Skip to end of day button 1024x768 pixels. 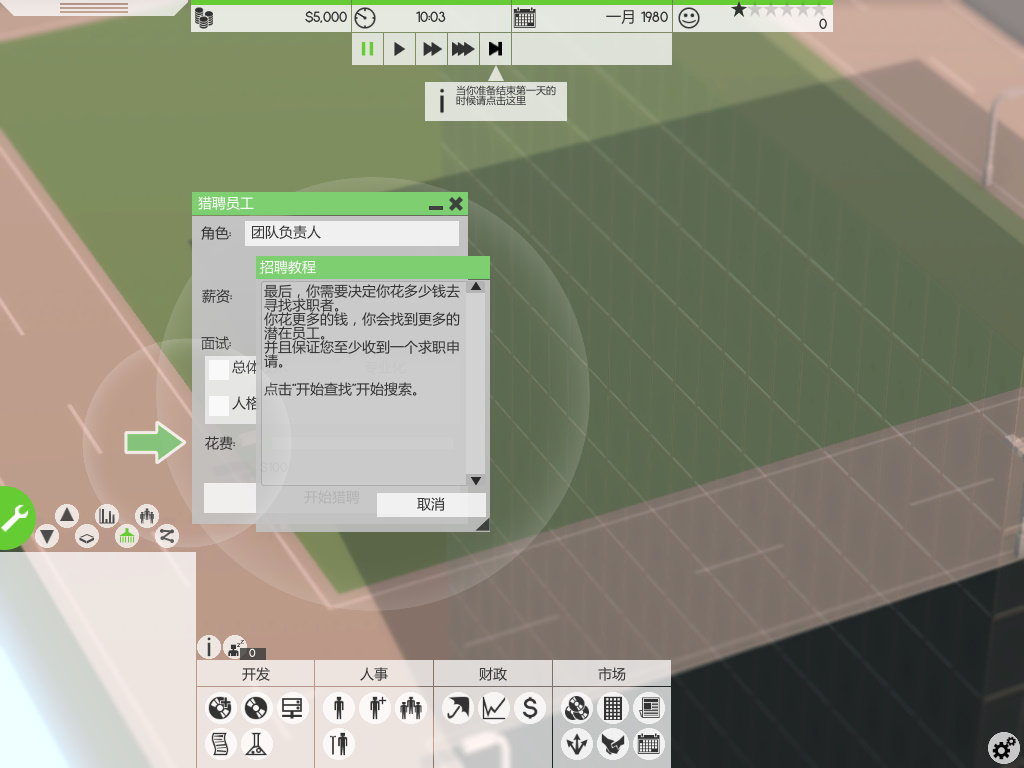495,48
